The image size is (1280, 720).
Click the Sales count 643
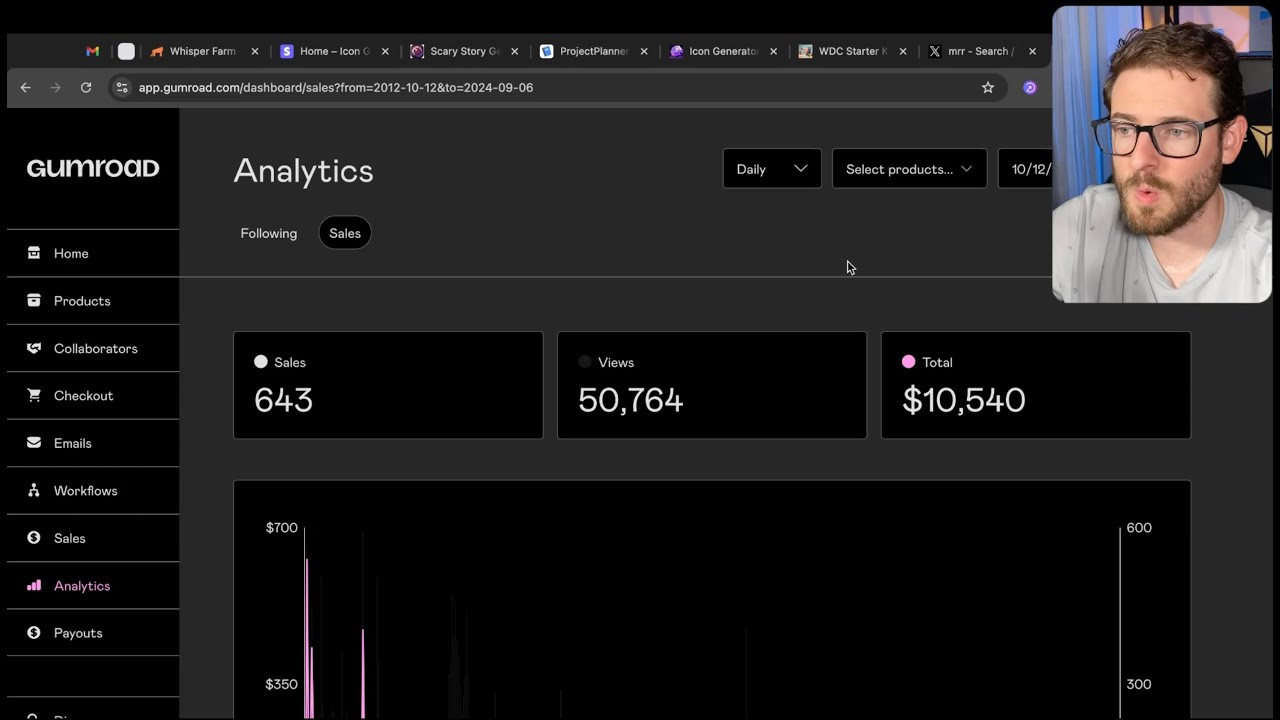click(x=284, y=400)
